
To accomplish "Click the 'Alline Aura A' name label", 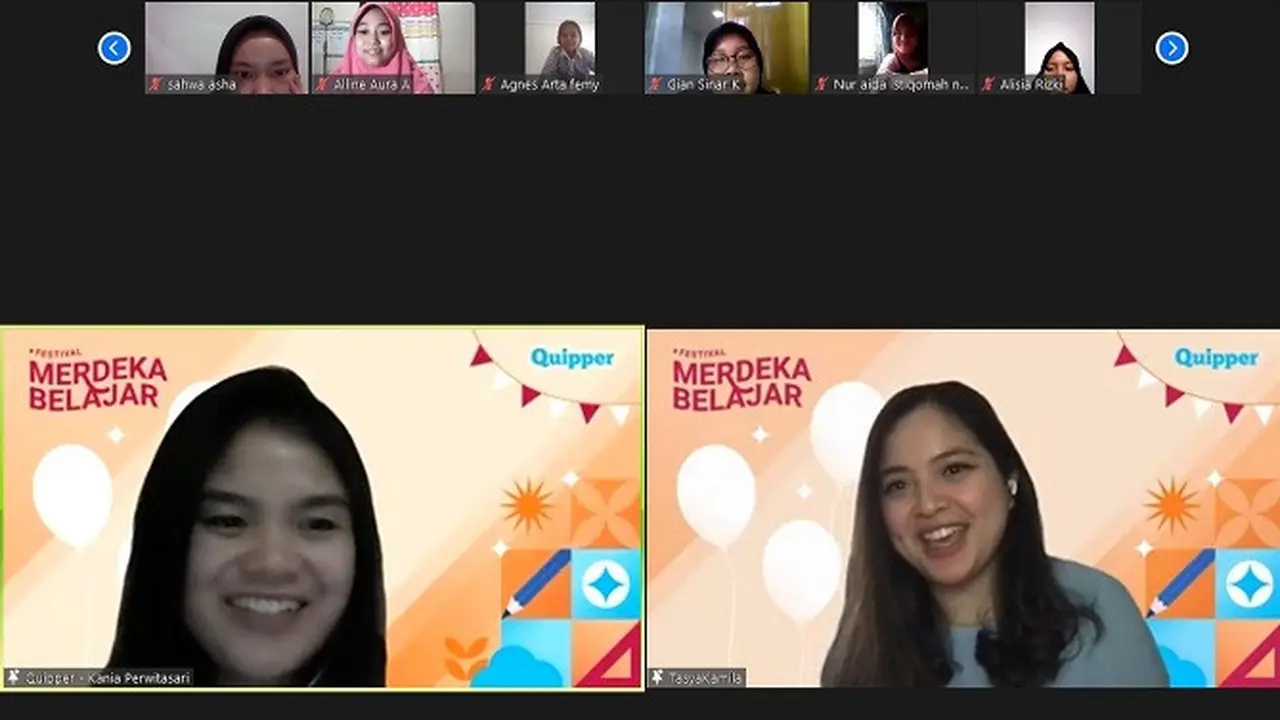I will [x=372, y=85].
